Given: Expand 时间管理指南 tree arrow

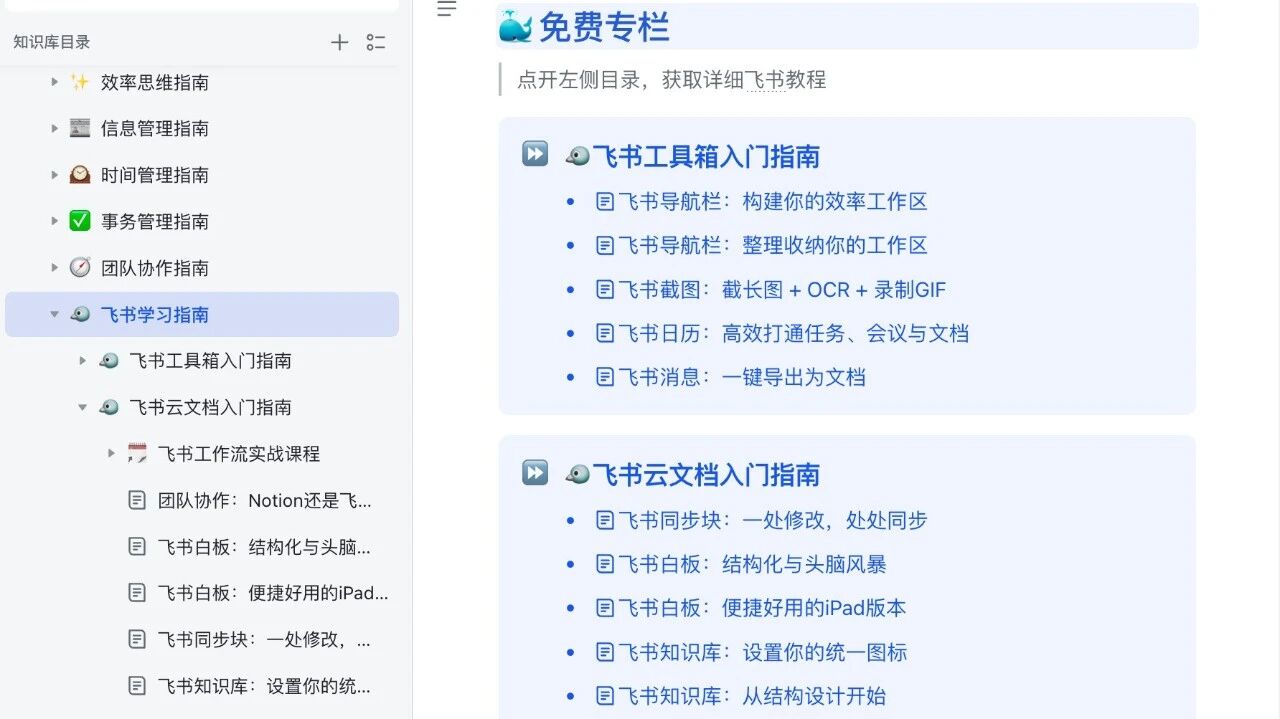Looking at the screenshot, I should tap(55, 175).
